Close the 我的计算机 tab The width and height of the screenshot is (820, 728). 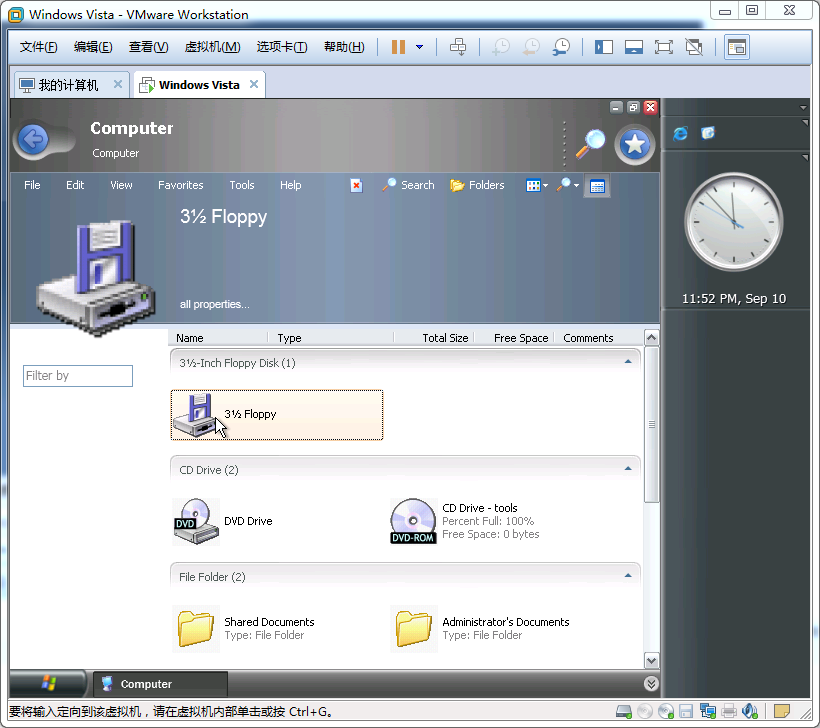pos(118,84)
